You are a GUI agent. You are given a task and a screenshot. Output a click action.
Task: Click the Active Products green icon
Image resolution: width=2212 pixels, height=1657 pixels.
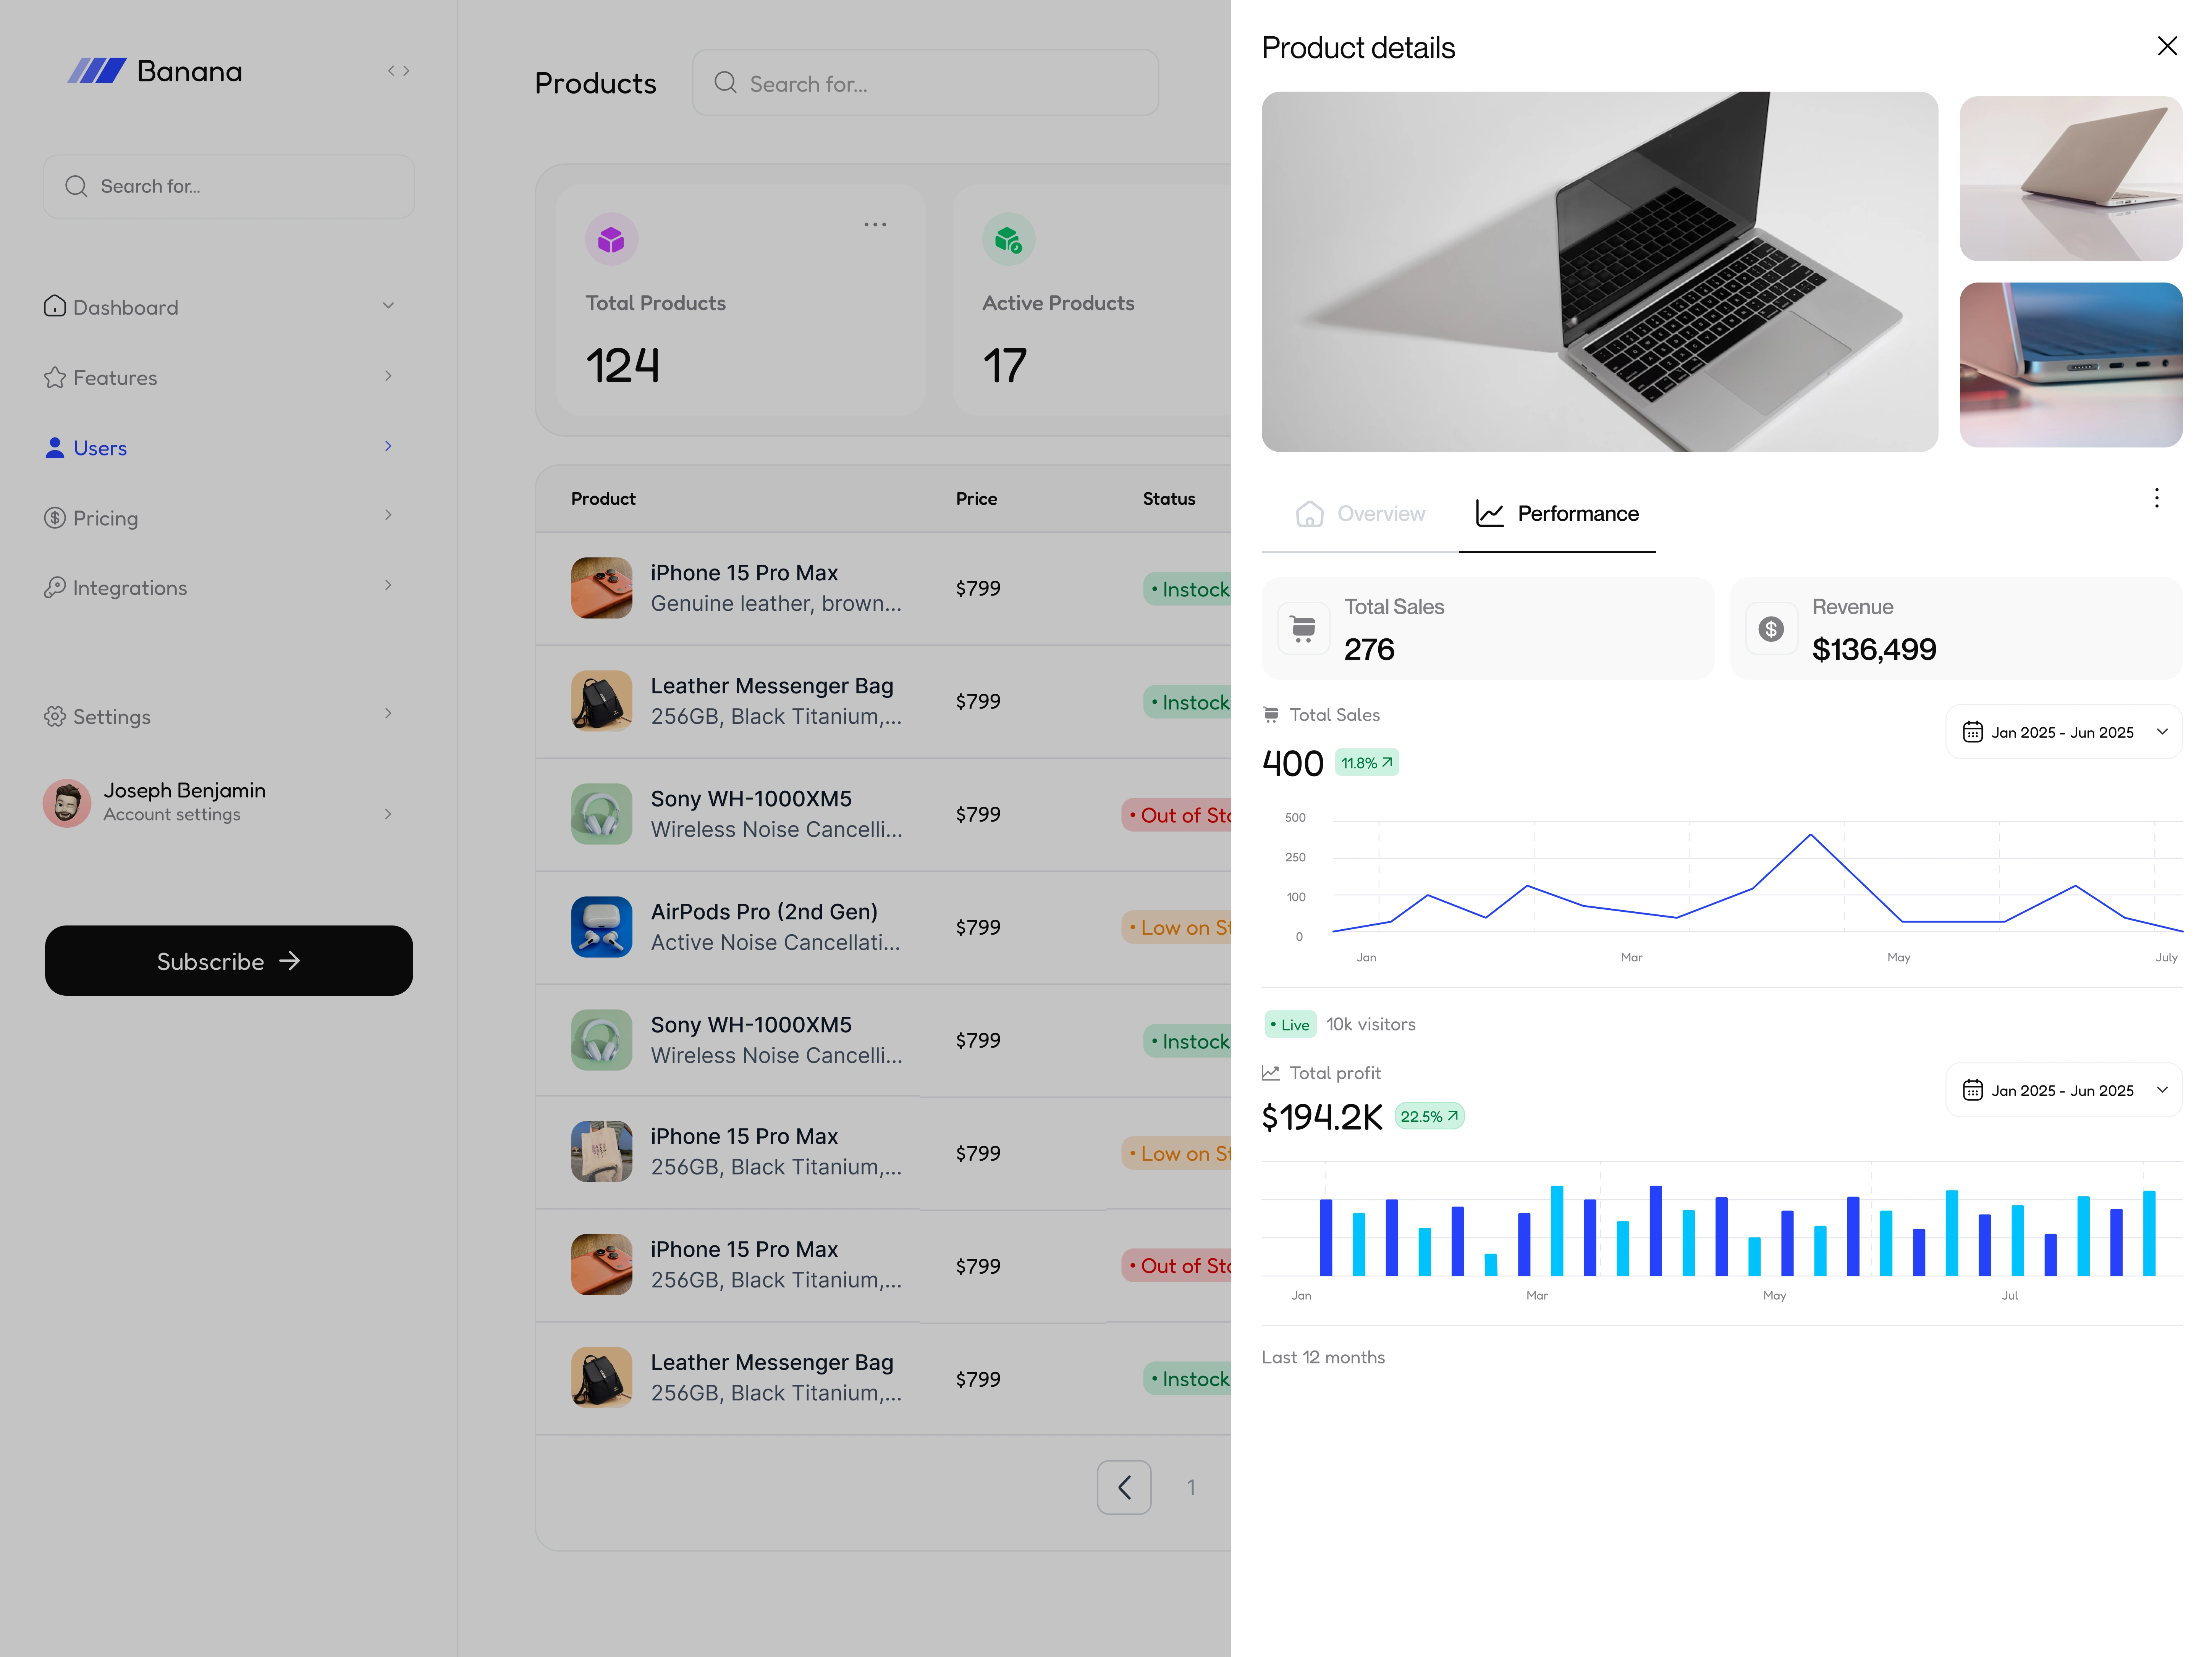[1008, 240]
